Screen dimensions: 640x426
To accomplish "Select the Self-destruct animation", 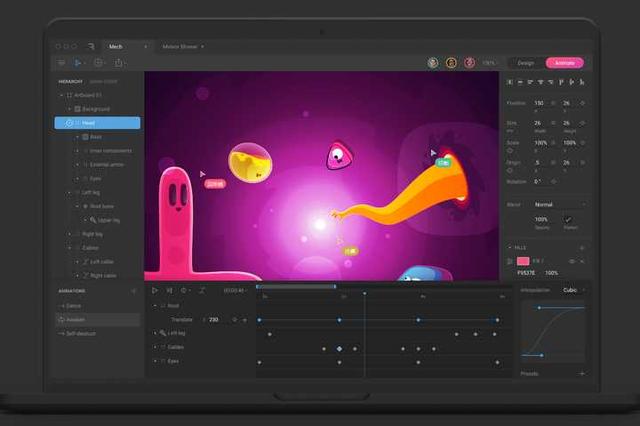I will (82, 334).
